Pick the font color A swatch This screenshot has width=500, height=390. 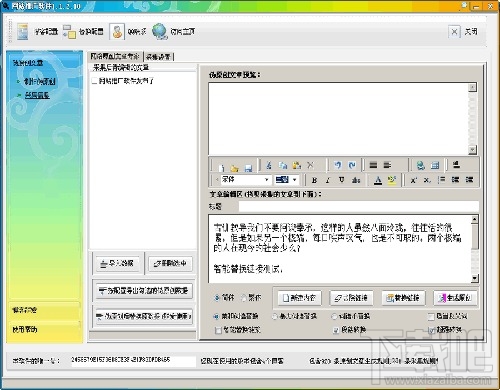[x=378, y=180]
